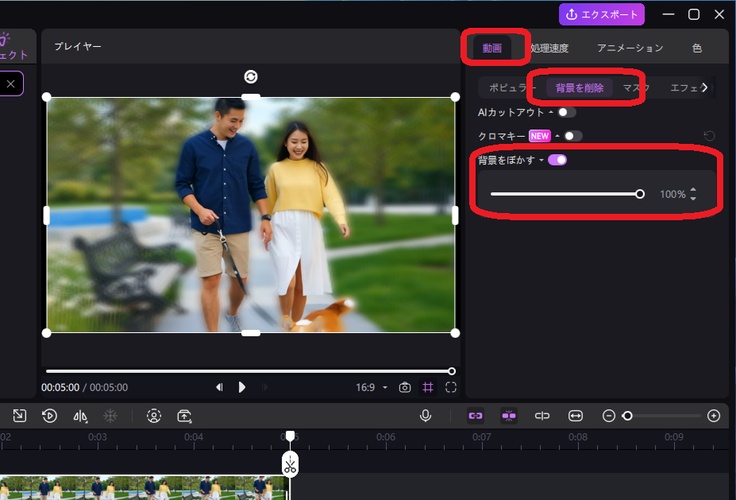Screen dimensions: 736x500
Task: Click the screen export icon in toolbar
Action: pos(184,416)
